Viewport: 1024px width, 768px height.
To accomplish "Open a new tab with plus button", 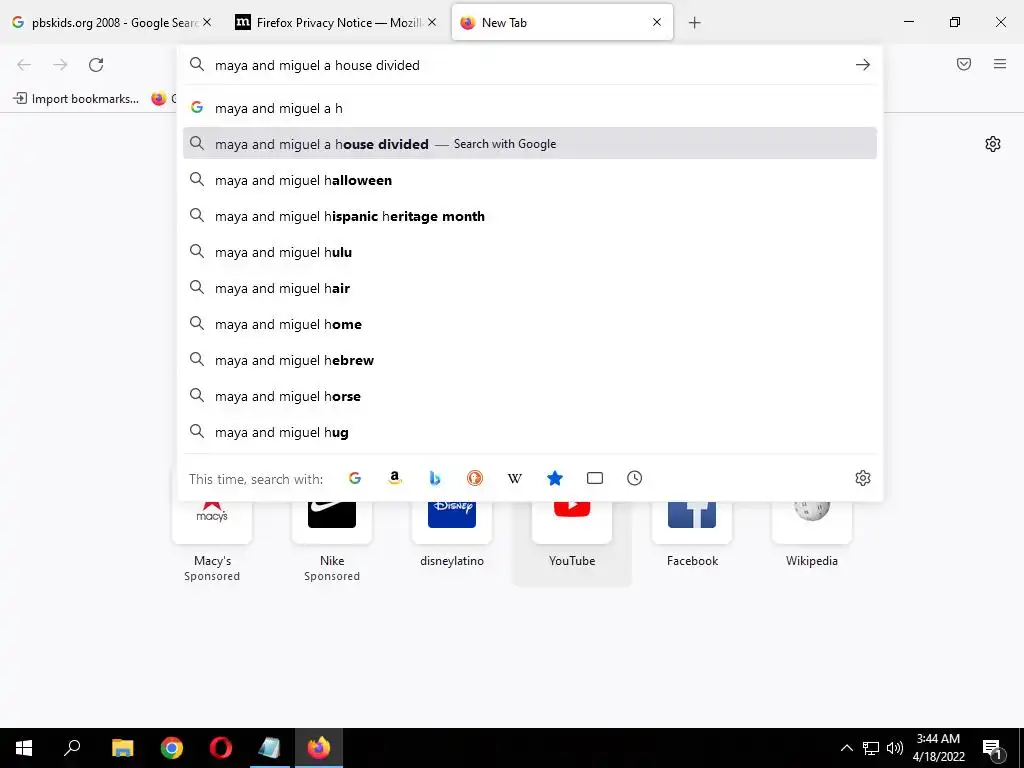I will tap(695, 23).
